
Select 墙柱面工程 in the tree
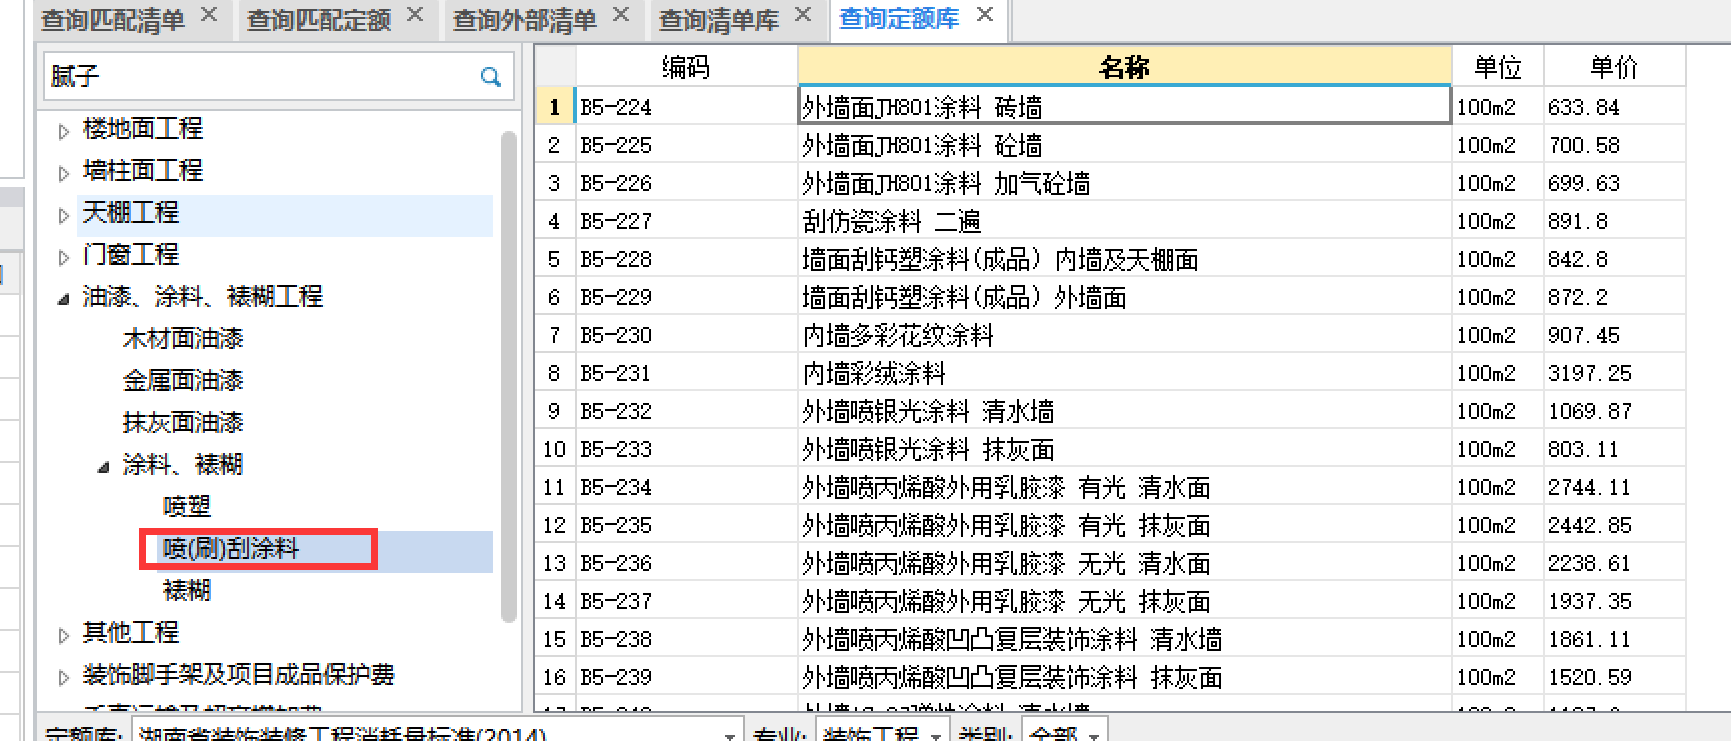click(142, 171)
